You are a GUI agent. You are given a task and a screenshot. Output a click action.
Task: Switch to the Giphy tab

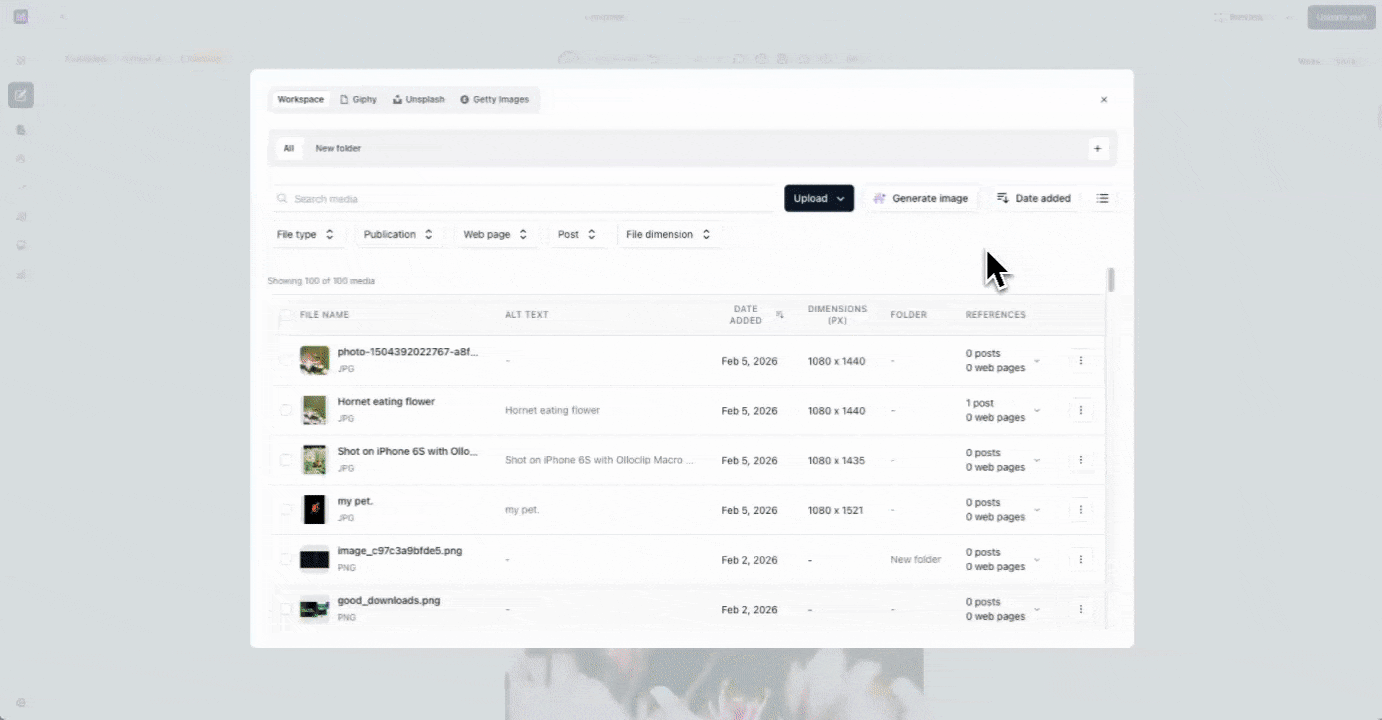pyautogui.click(x=358, y=99)
